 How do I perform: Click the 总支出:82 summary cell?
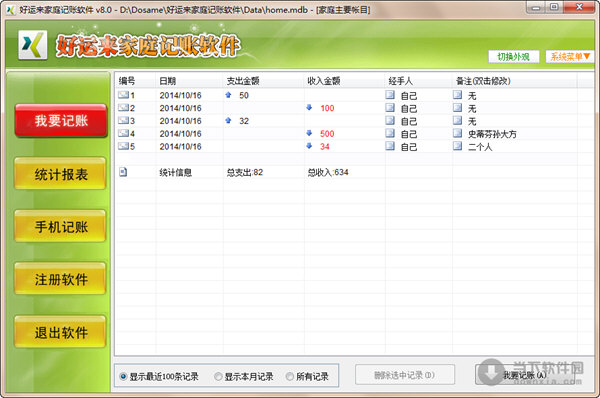click(245, 172)
